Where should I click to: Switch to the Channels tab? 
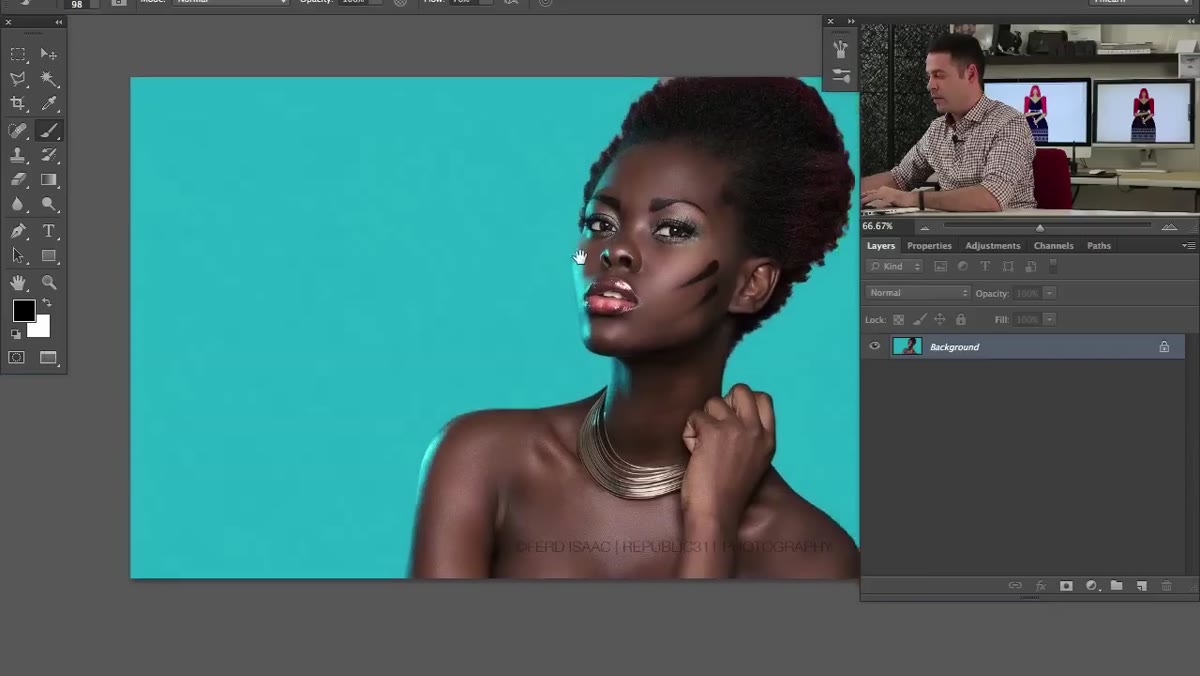point(1053,246)
